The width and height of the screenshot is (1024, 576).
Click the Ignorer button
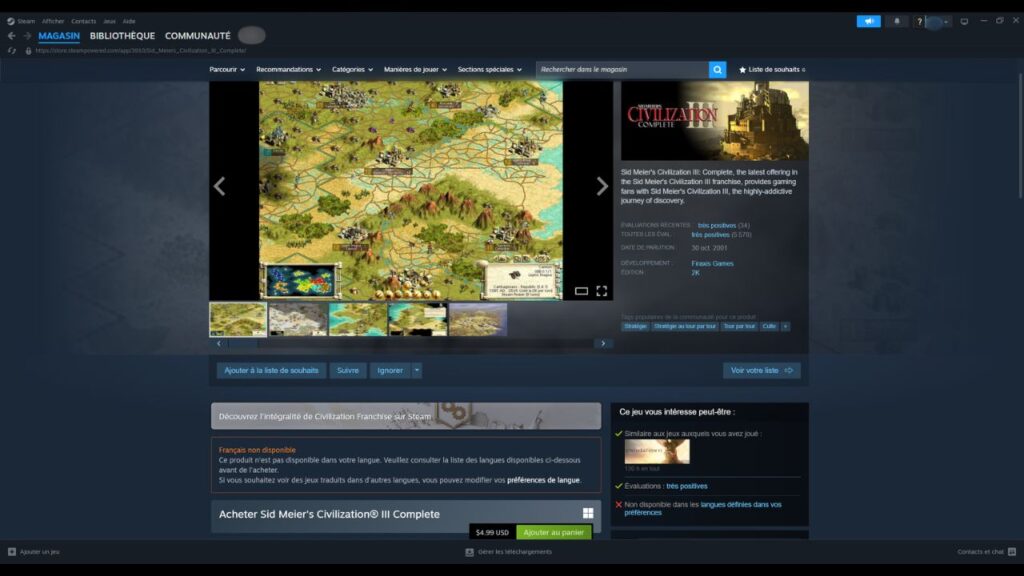tap(390, 370)
